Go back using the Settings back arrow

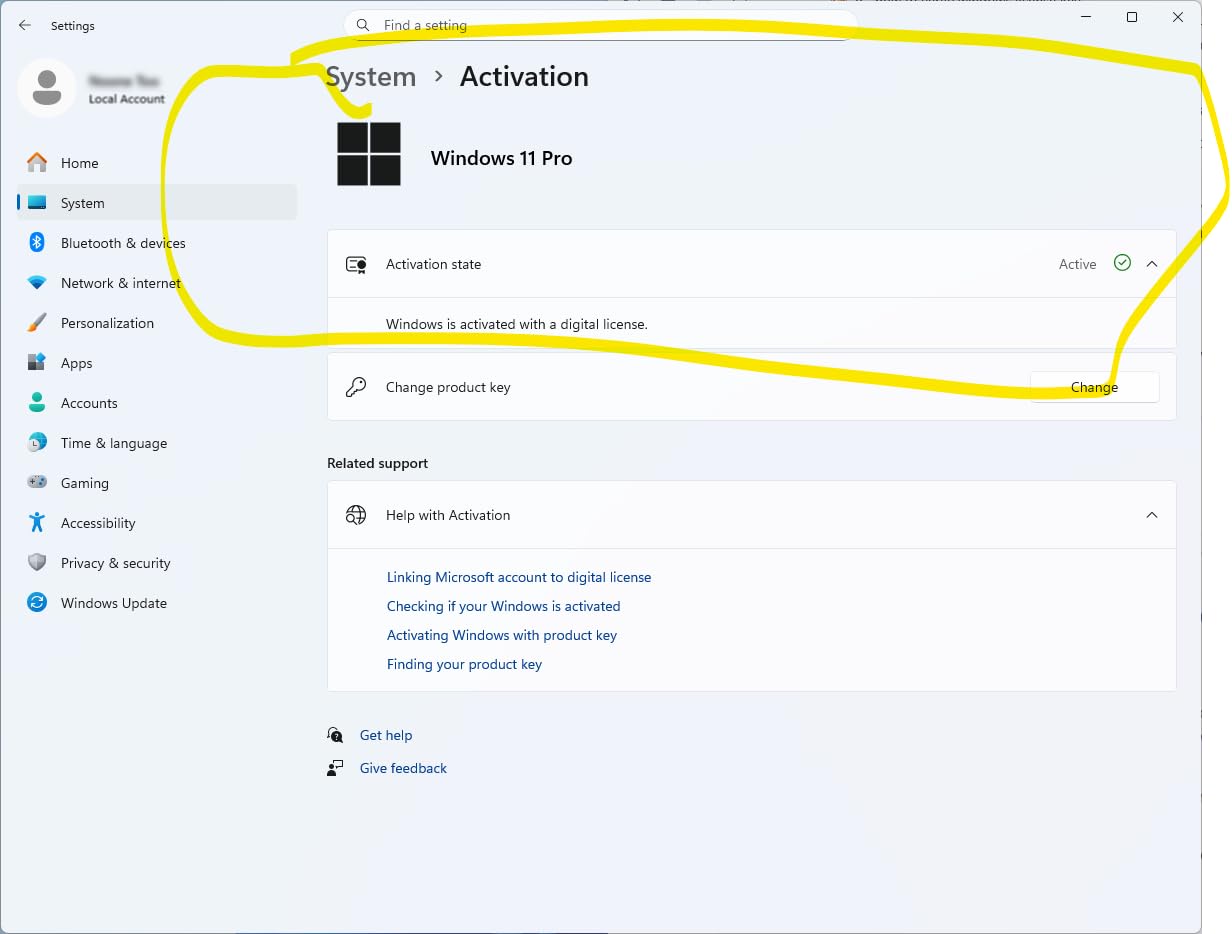[x=25, y=25]
